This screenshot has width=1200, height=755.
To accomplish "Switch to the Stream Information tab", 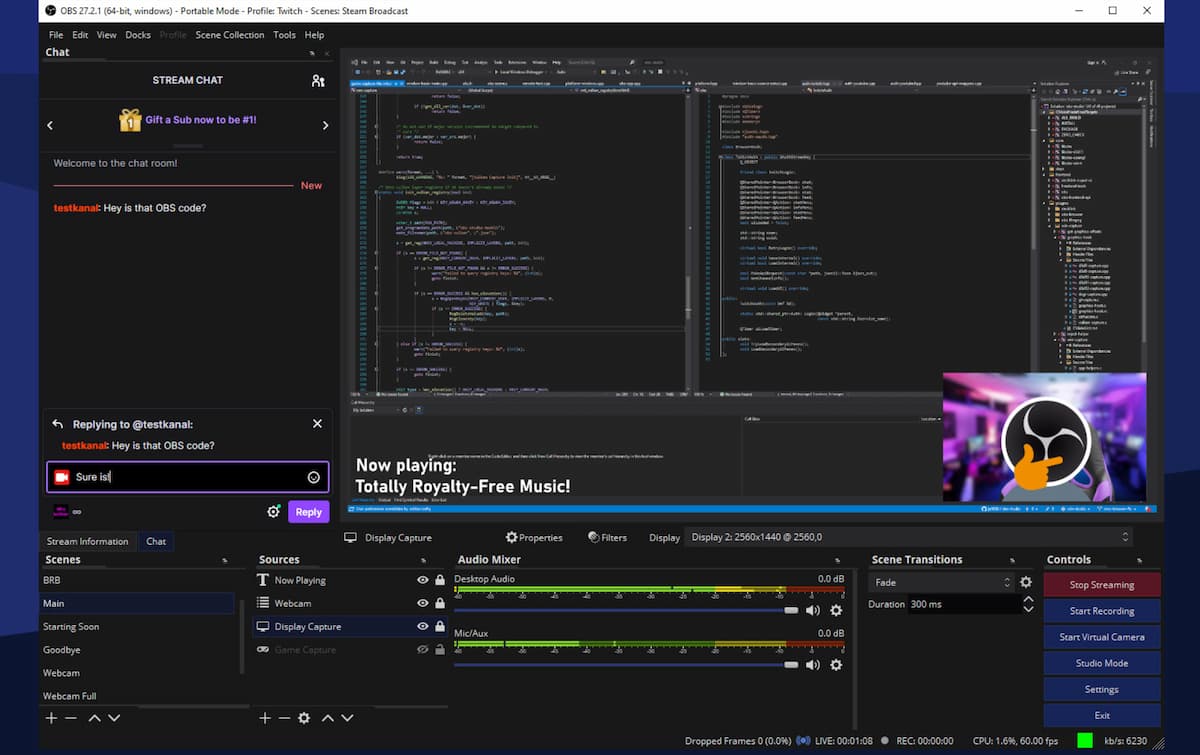I will coord(88,541).
